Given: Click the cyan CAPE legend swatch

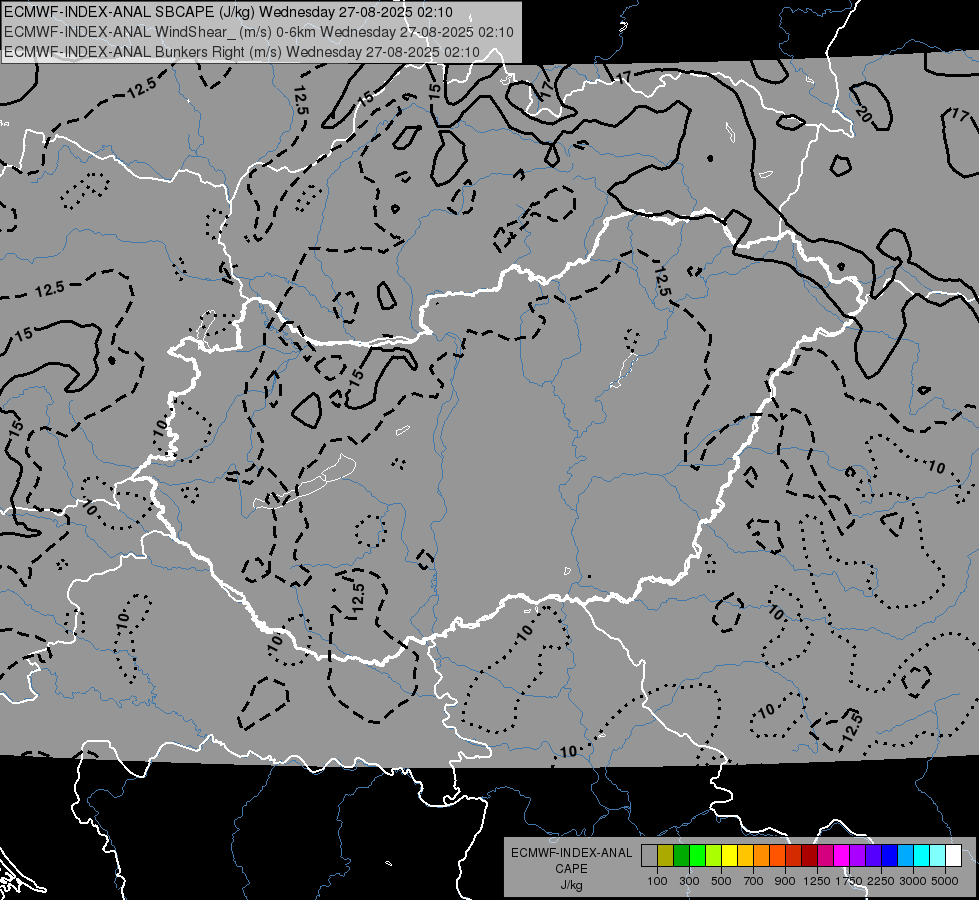Looking at the screenshot, I should coord(922,856).
